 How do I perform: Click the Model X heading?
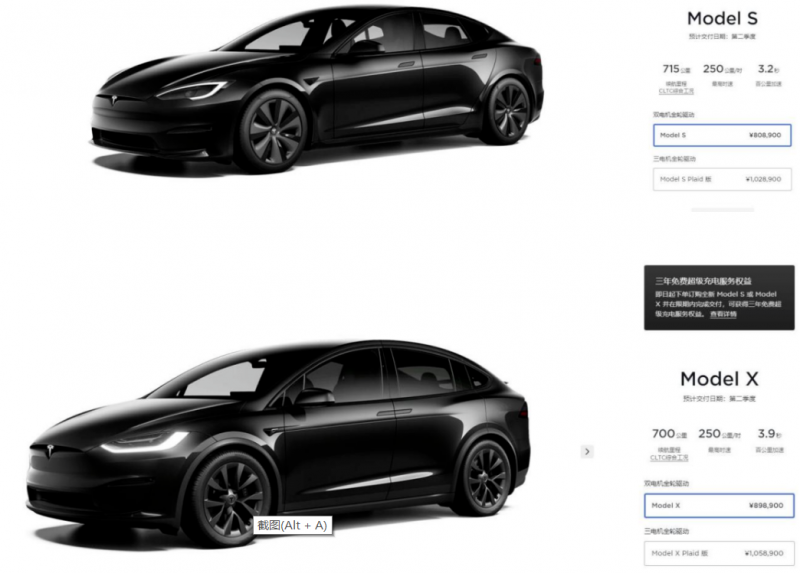point(719,379)
